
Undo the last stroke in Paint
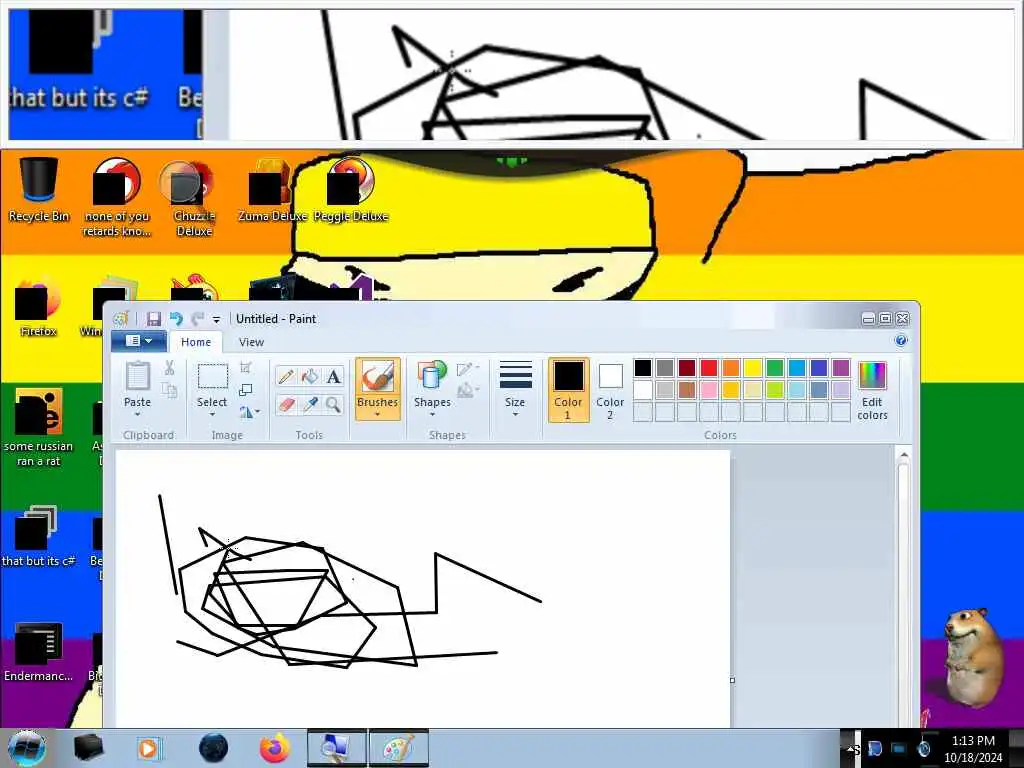(176, 319)
